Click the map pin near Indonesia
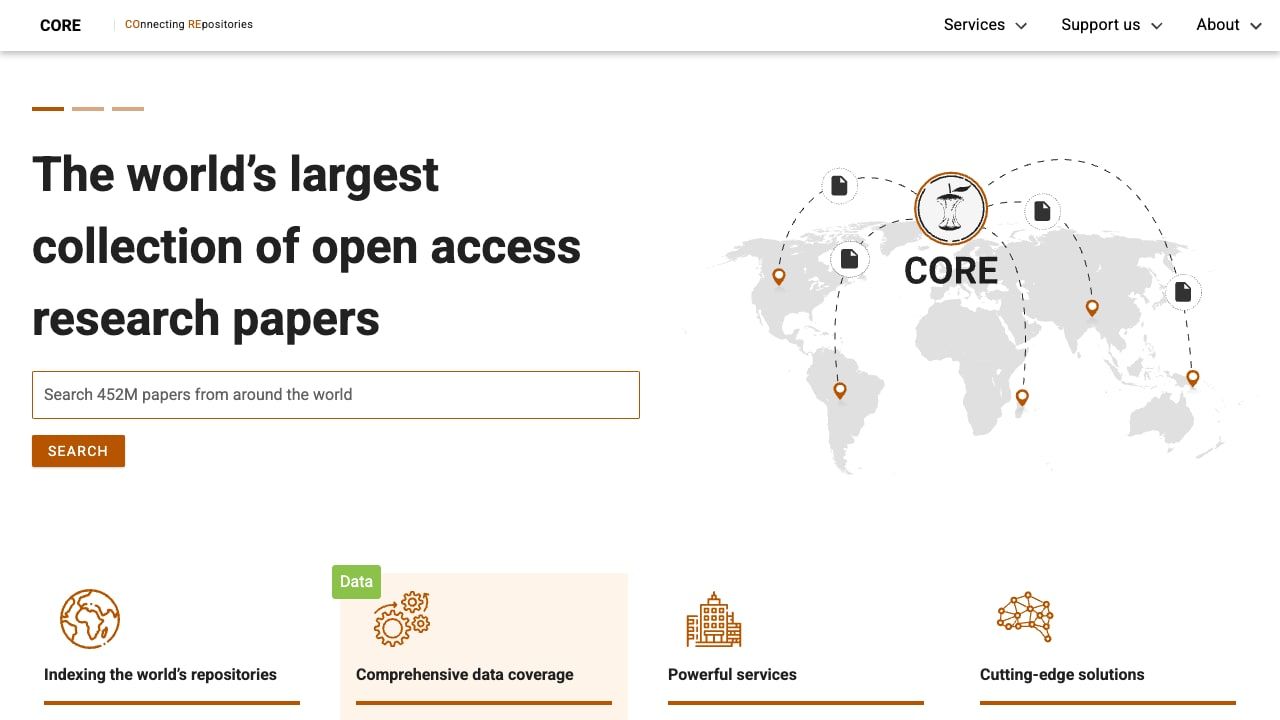The image size is (1280, 720). pos(1193,379)
